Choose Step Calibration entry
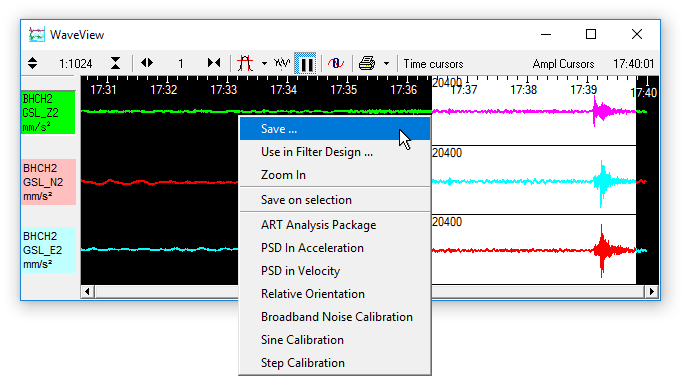The image size is (685, 379). click(335, 363)
